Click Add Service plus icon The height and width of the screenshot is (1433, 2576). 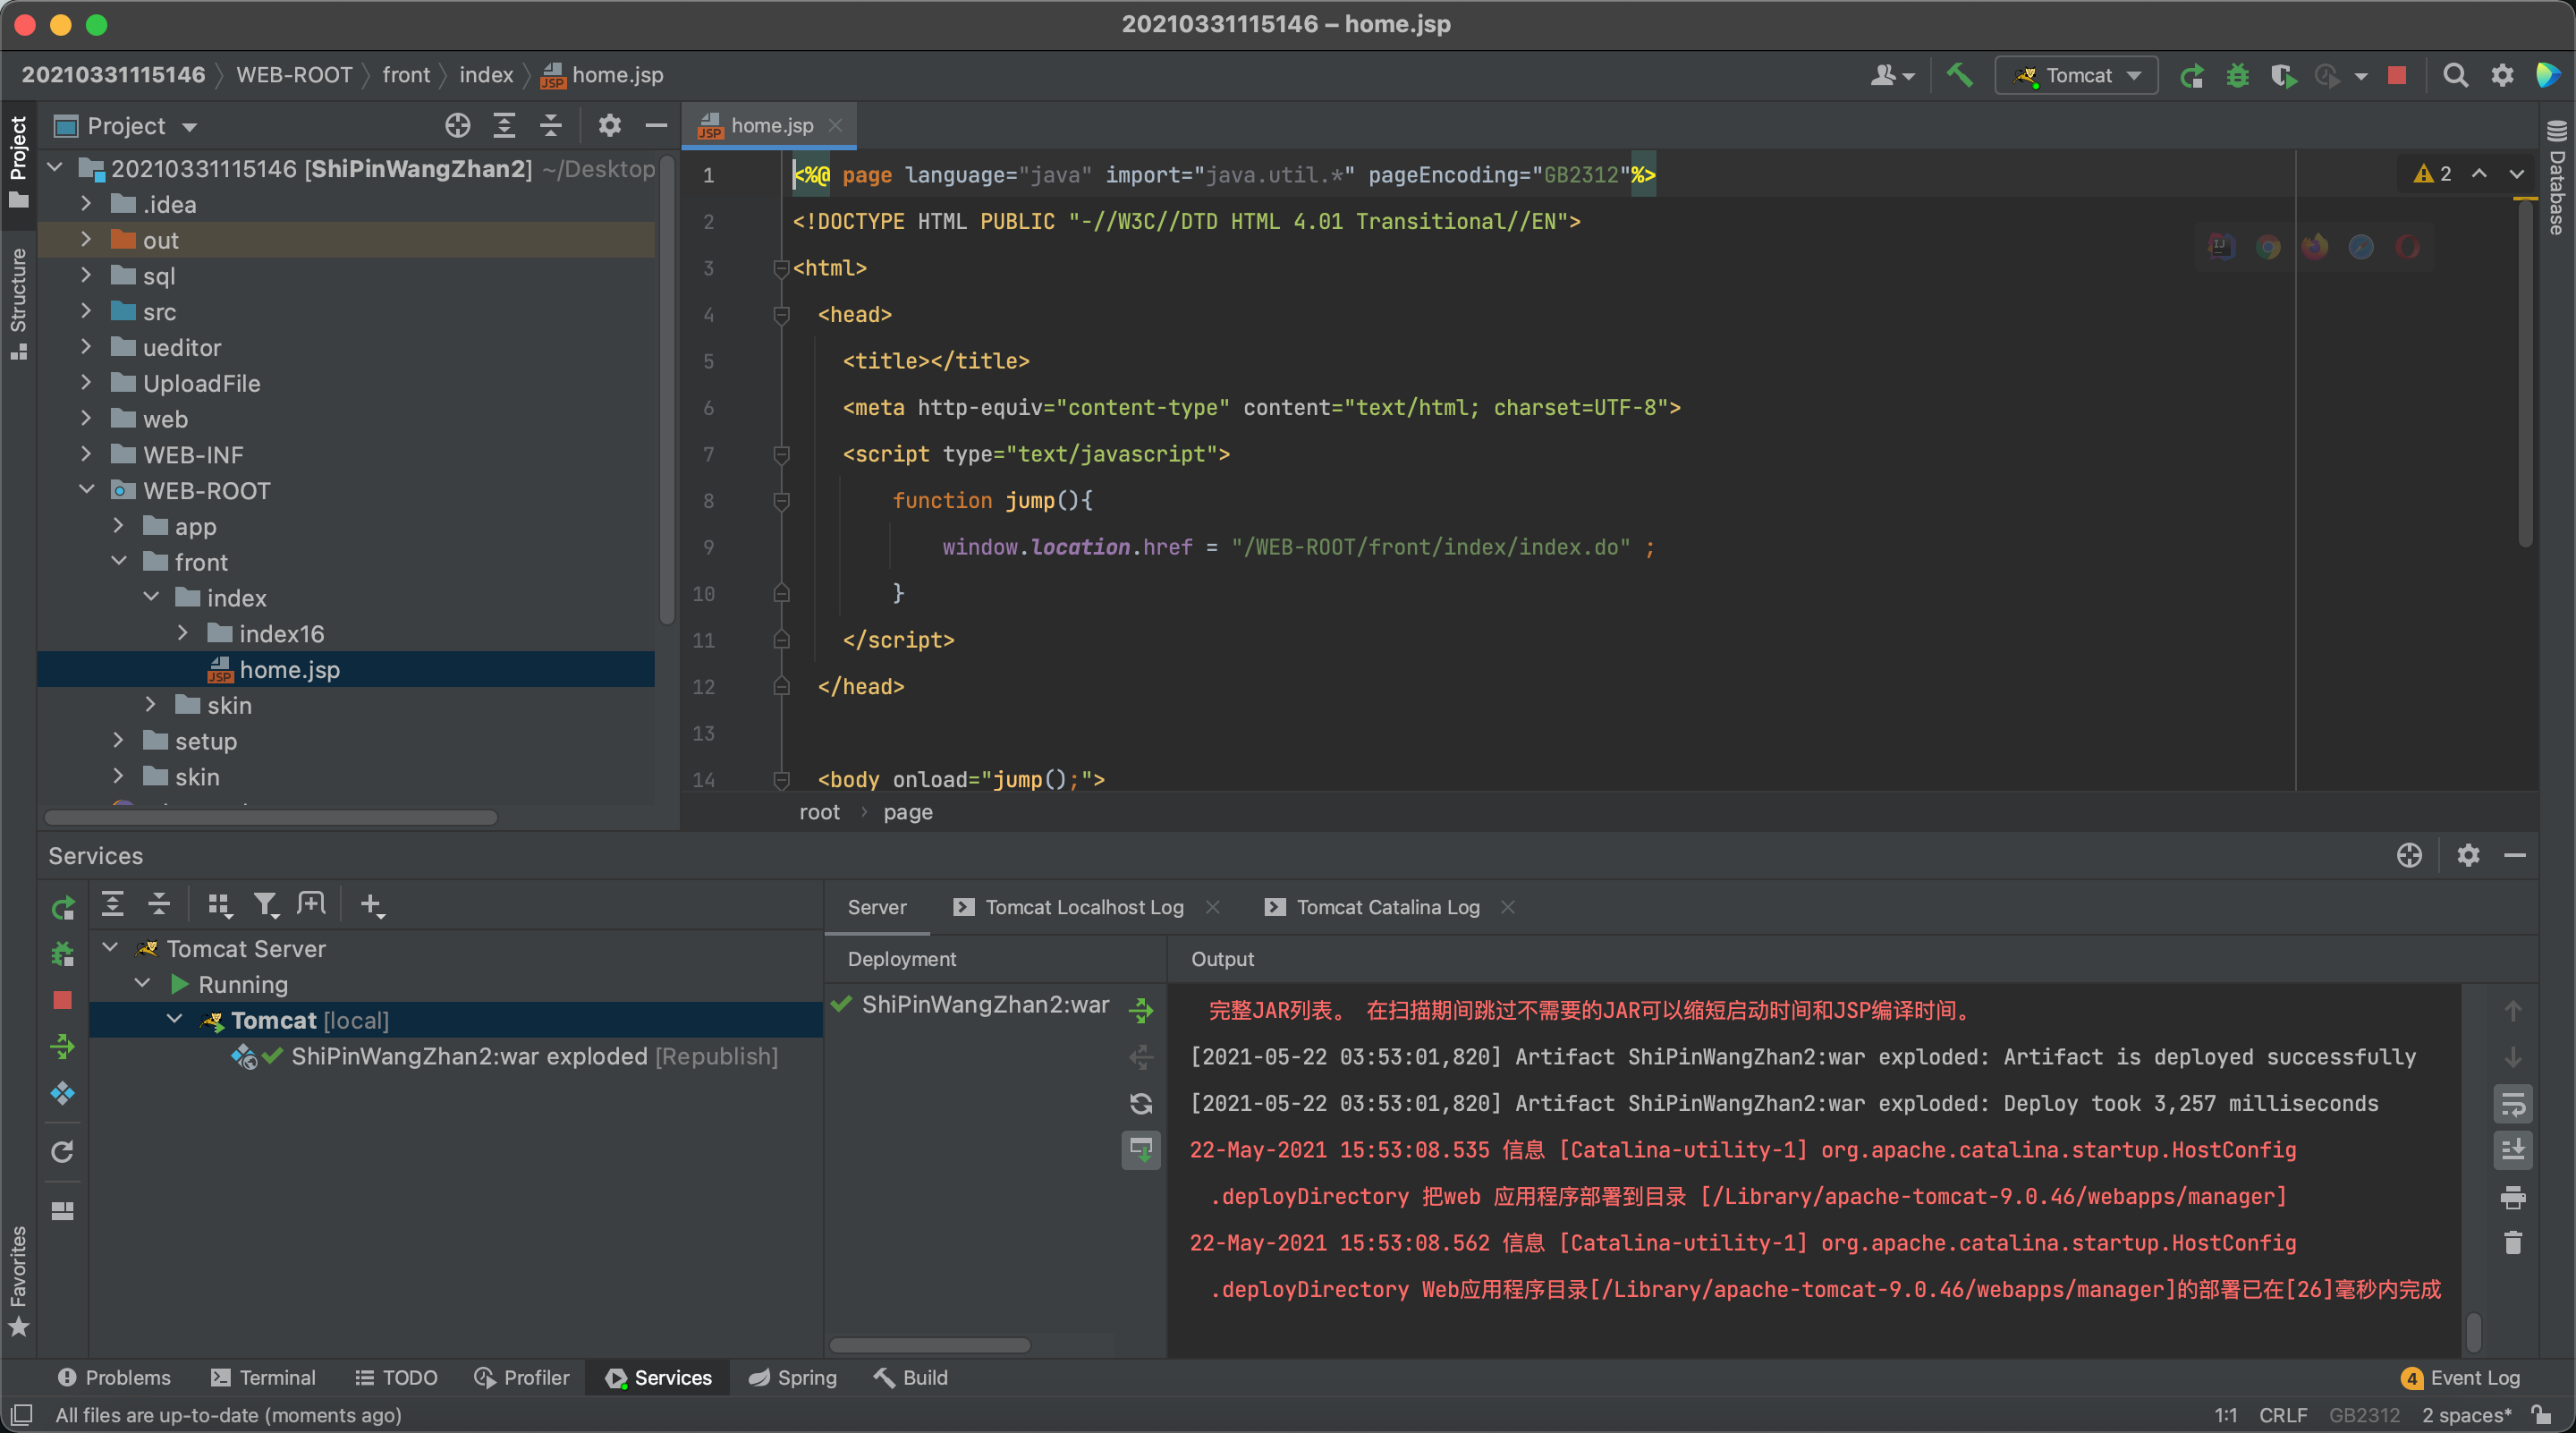[371, 905]
